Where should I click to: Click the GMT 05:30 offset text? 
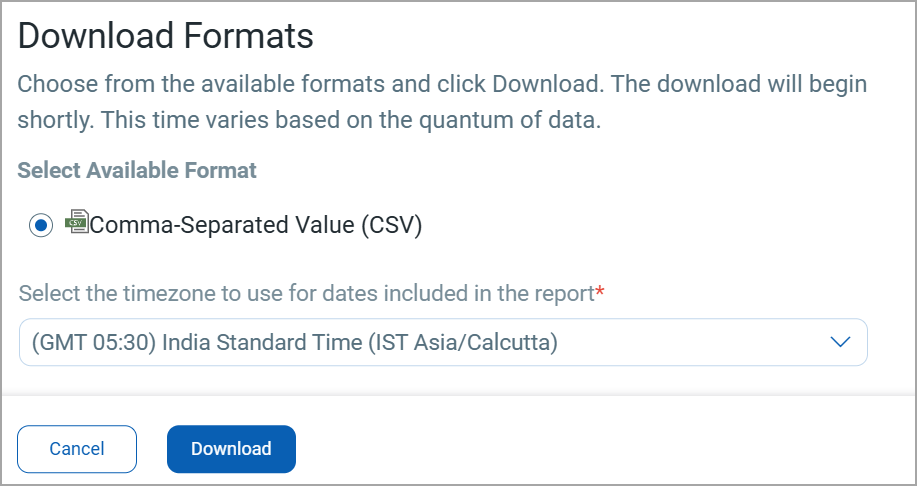[x=94, y=342]
